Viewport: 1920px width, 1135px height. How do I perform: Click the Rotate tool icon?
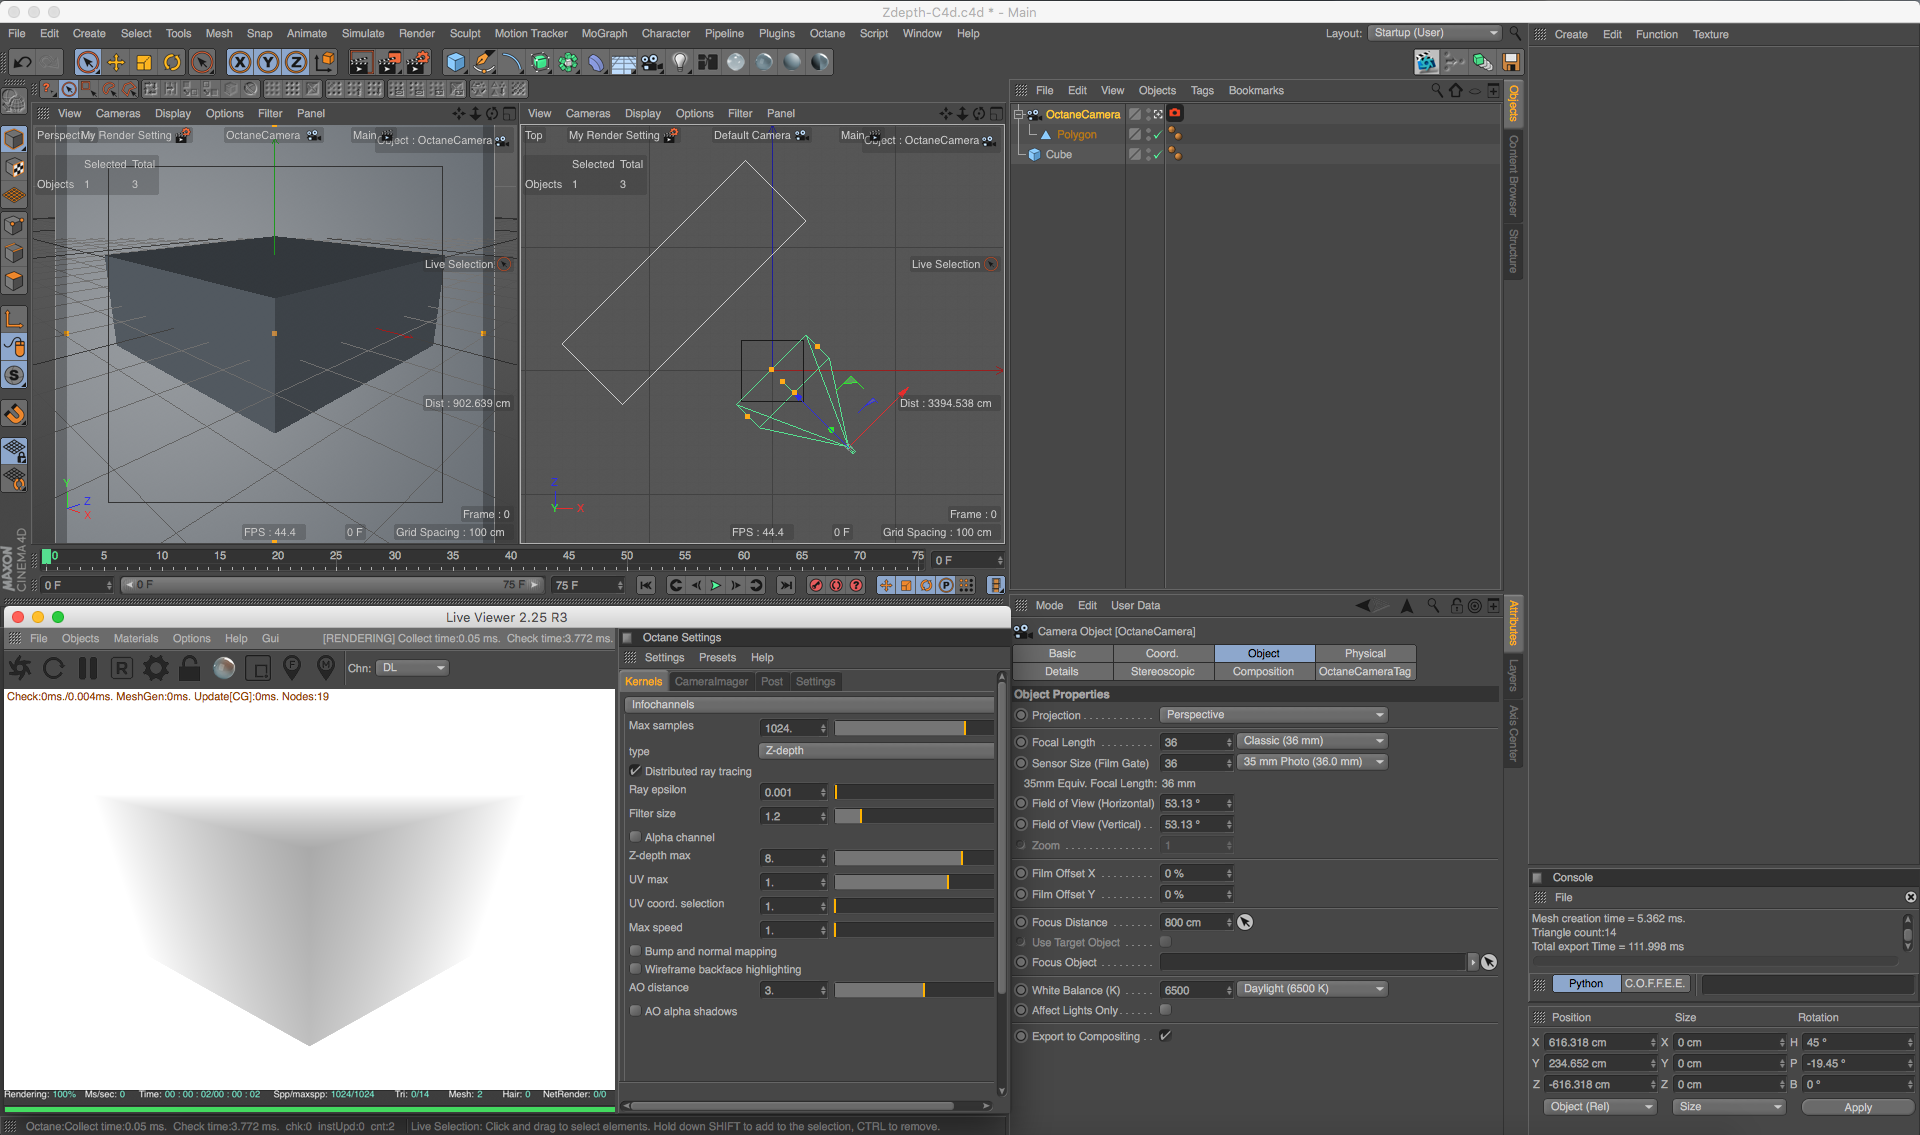pos(172,62)
